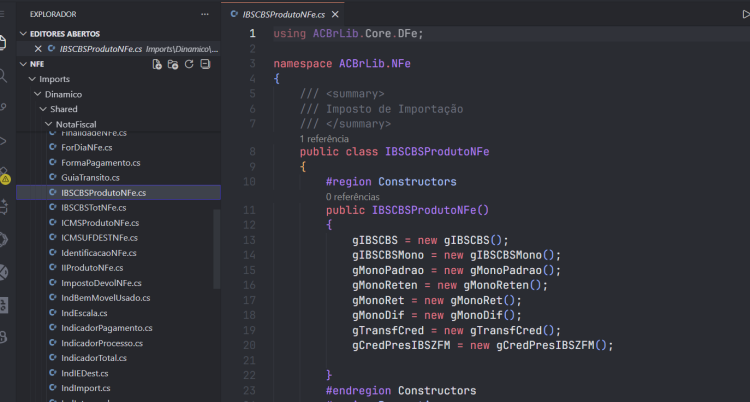This screenshot has width=750, height=402.
Task: Select IBSCBSProdutoNFe.cs entry in open editors
Action: (x=119, y=49)
